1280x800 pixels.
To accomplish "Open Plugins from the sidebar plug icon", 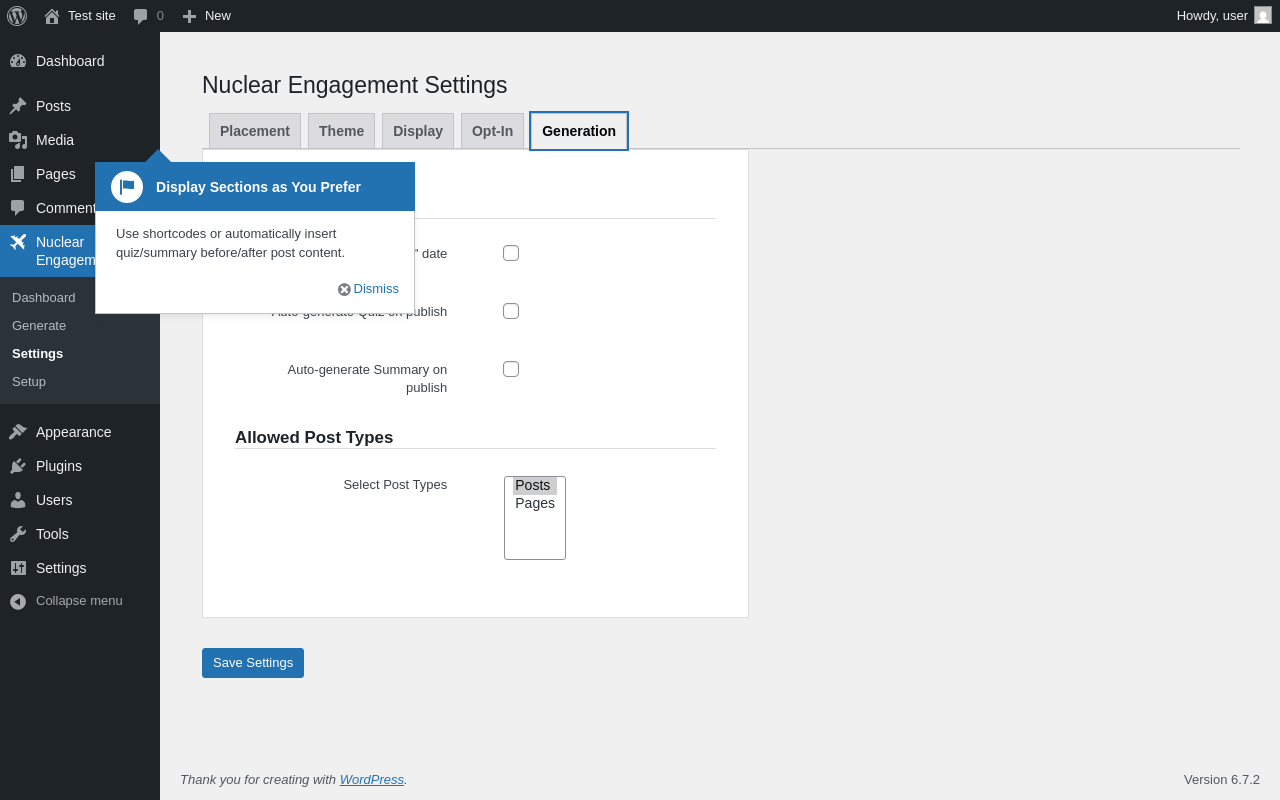I will click(x=18, y=466).
